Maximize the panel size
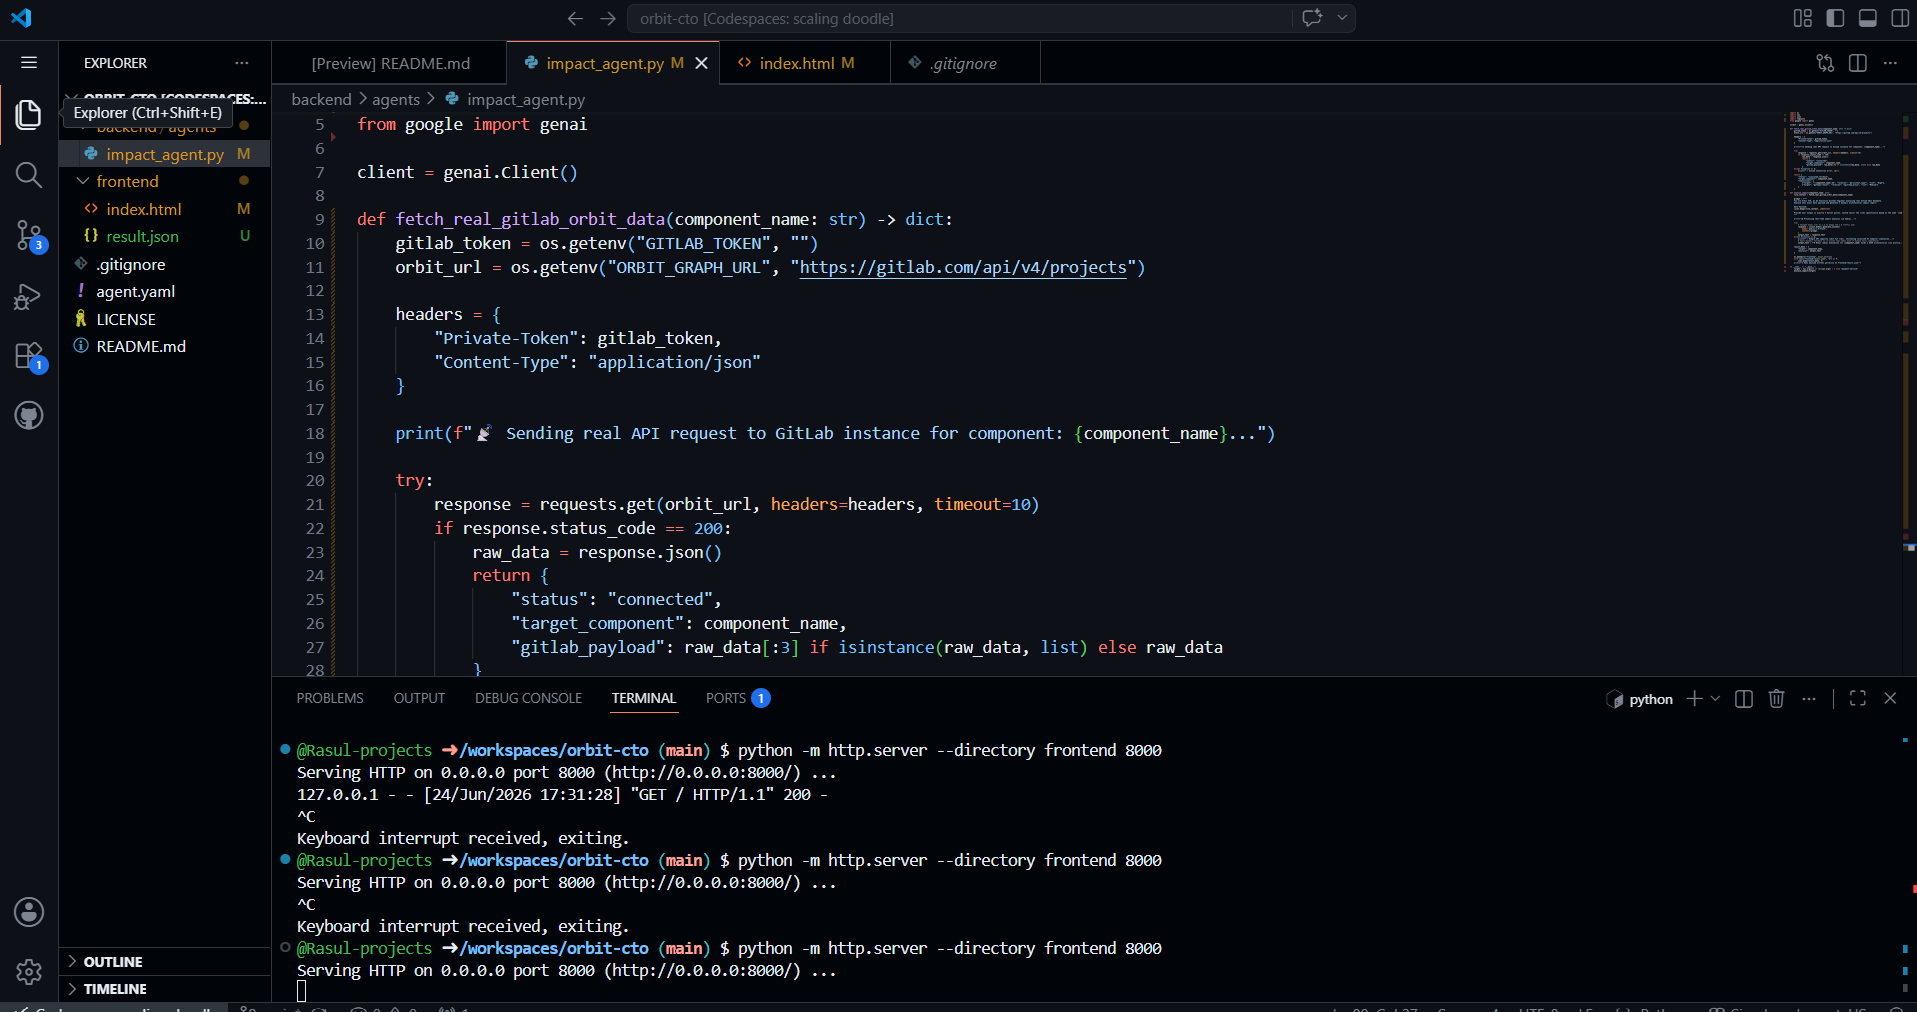 coord(1858,699)
